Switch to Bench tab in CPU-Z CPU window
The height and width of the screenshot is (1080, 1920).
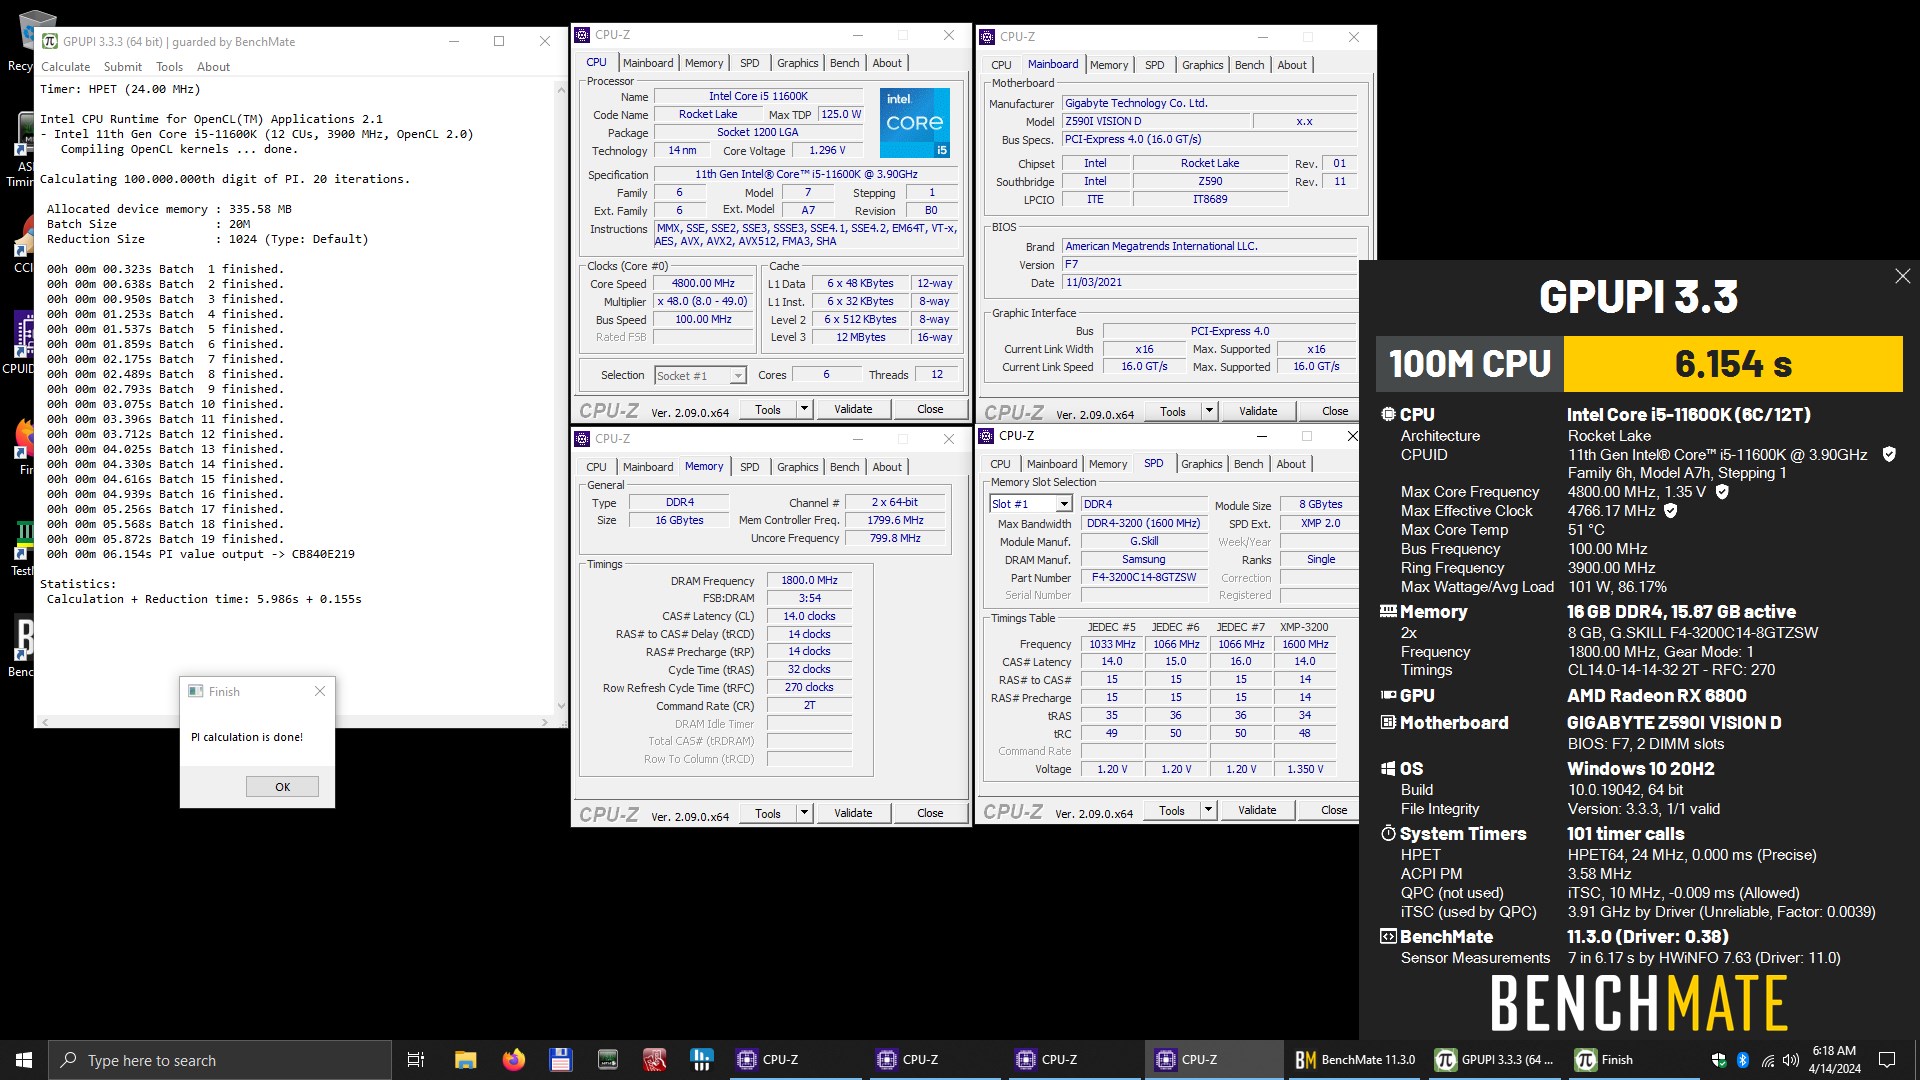pyautogui.click(x=844, y=63)
